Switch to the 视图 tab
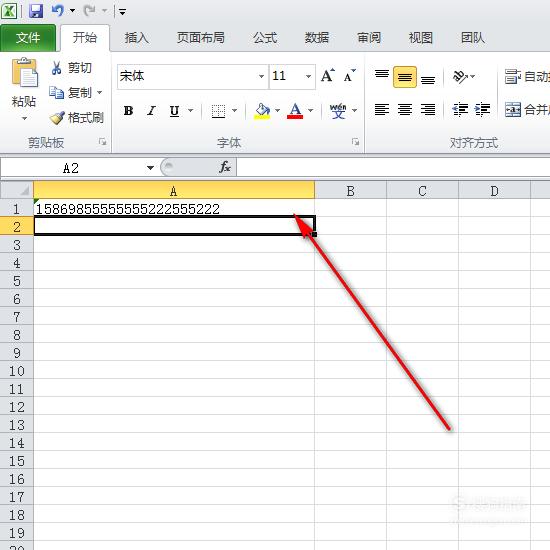This screenshot has height=550, width=550. (x=421, y=38)
